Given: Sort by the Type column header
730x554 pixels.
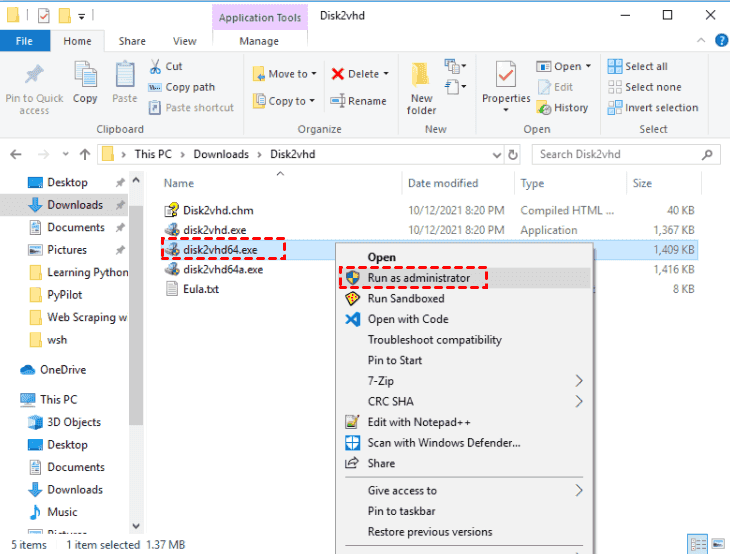Looking at the screenshot, I should click(x=532, y=183).
